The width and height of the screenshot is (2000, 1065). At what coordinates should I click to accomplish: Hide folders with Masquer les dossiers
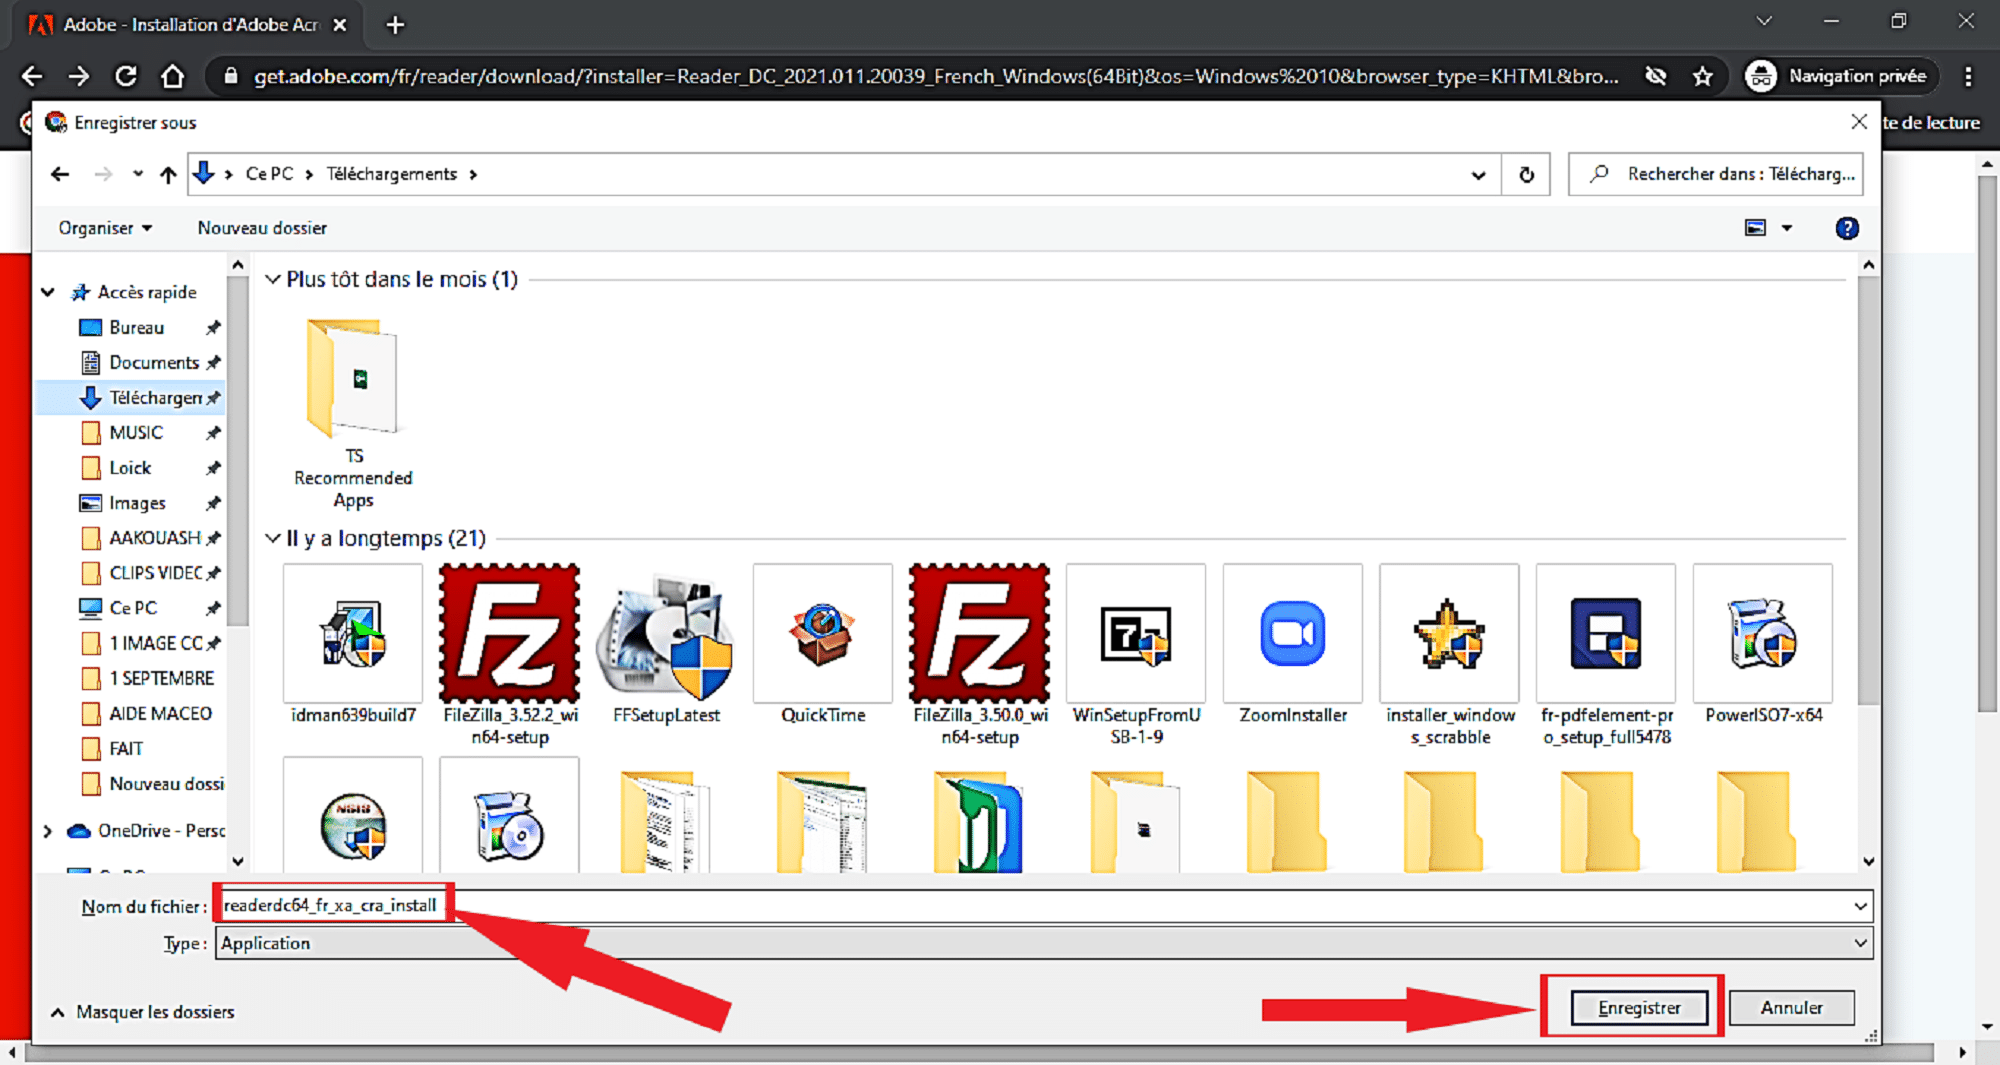[x=143, y=1012]
